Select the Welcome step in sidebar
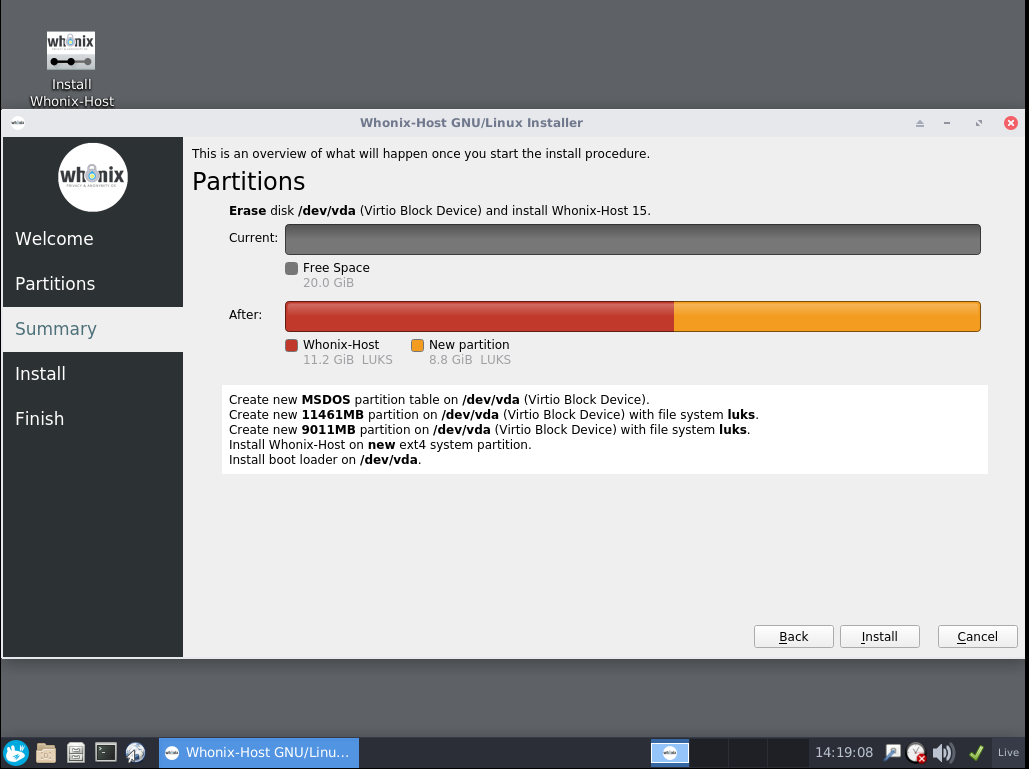 54,239
